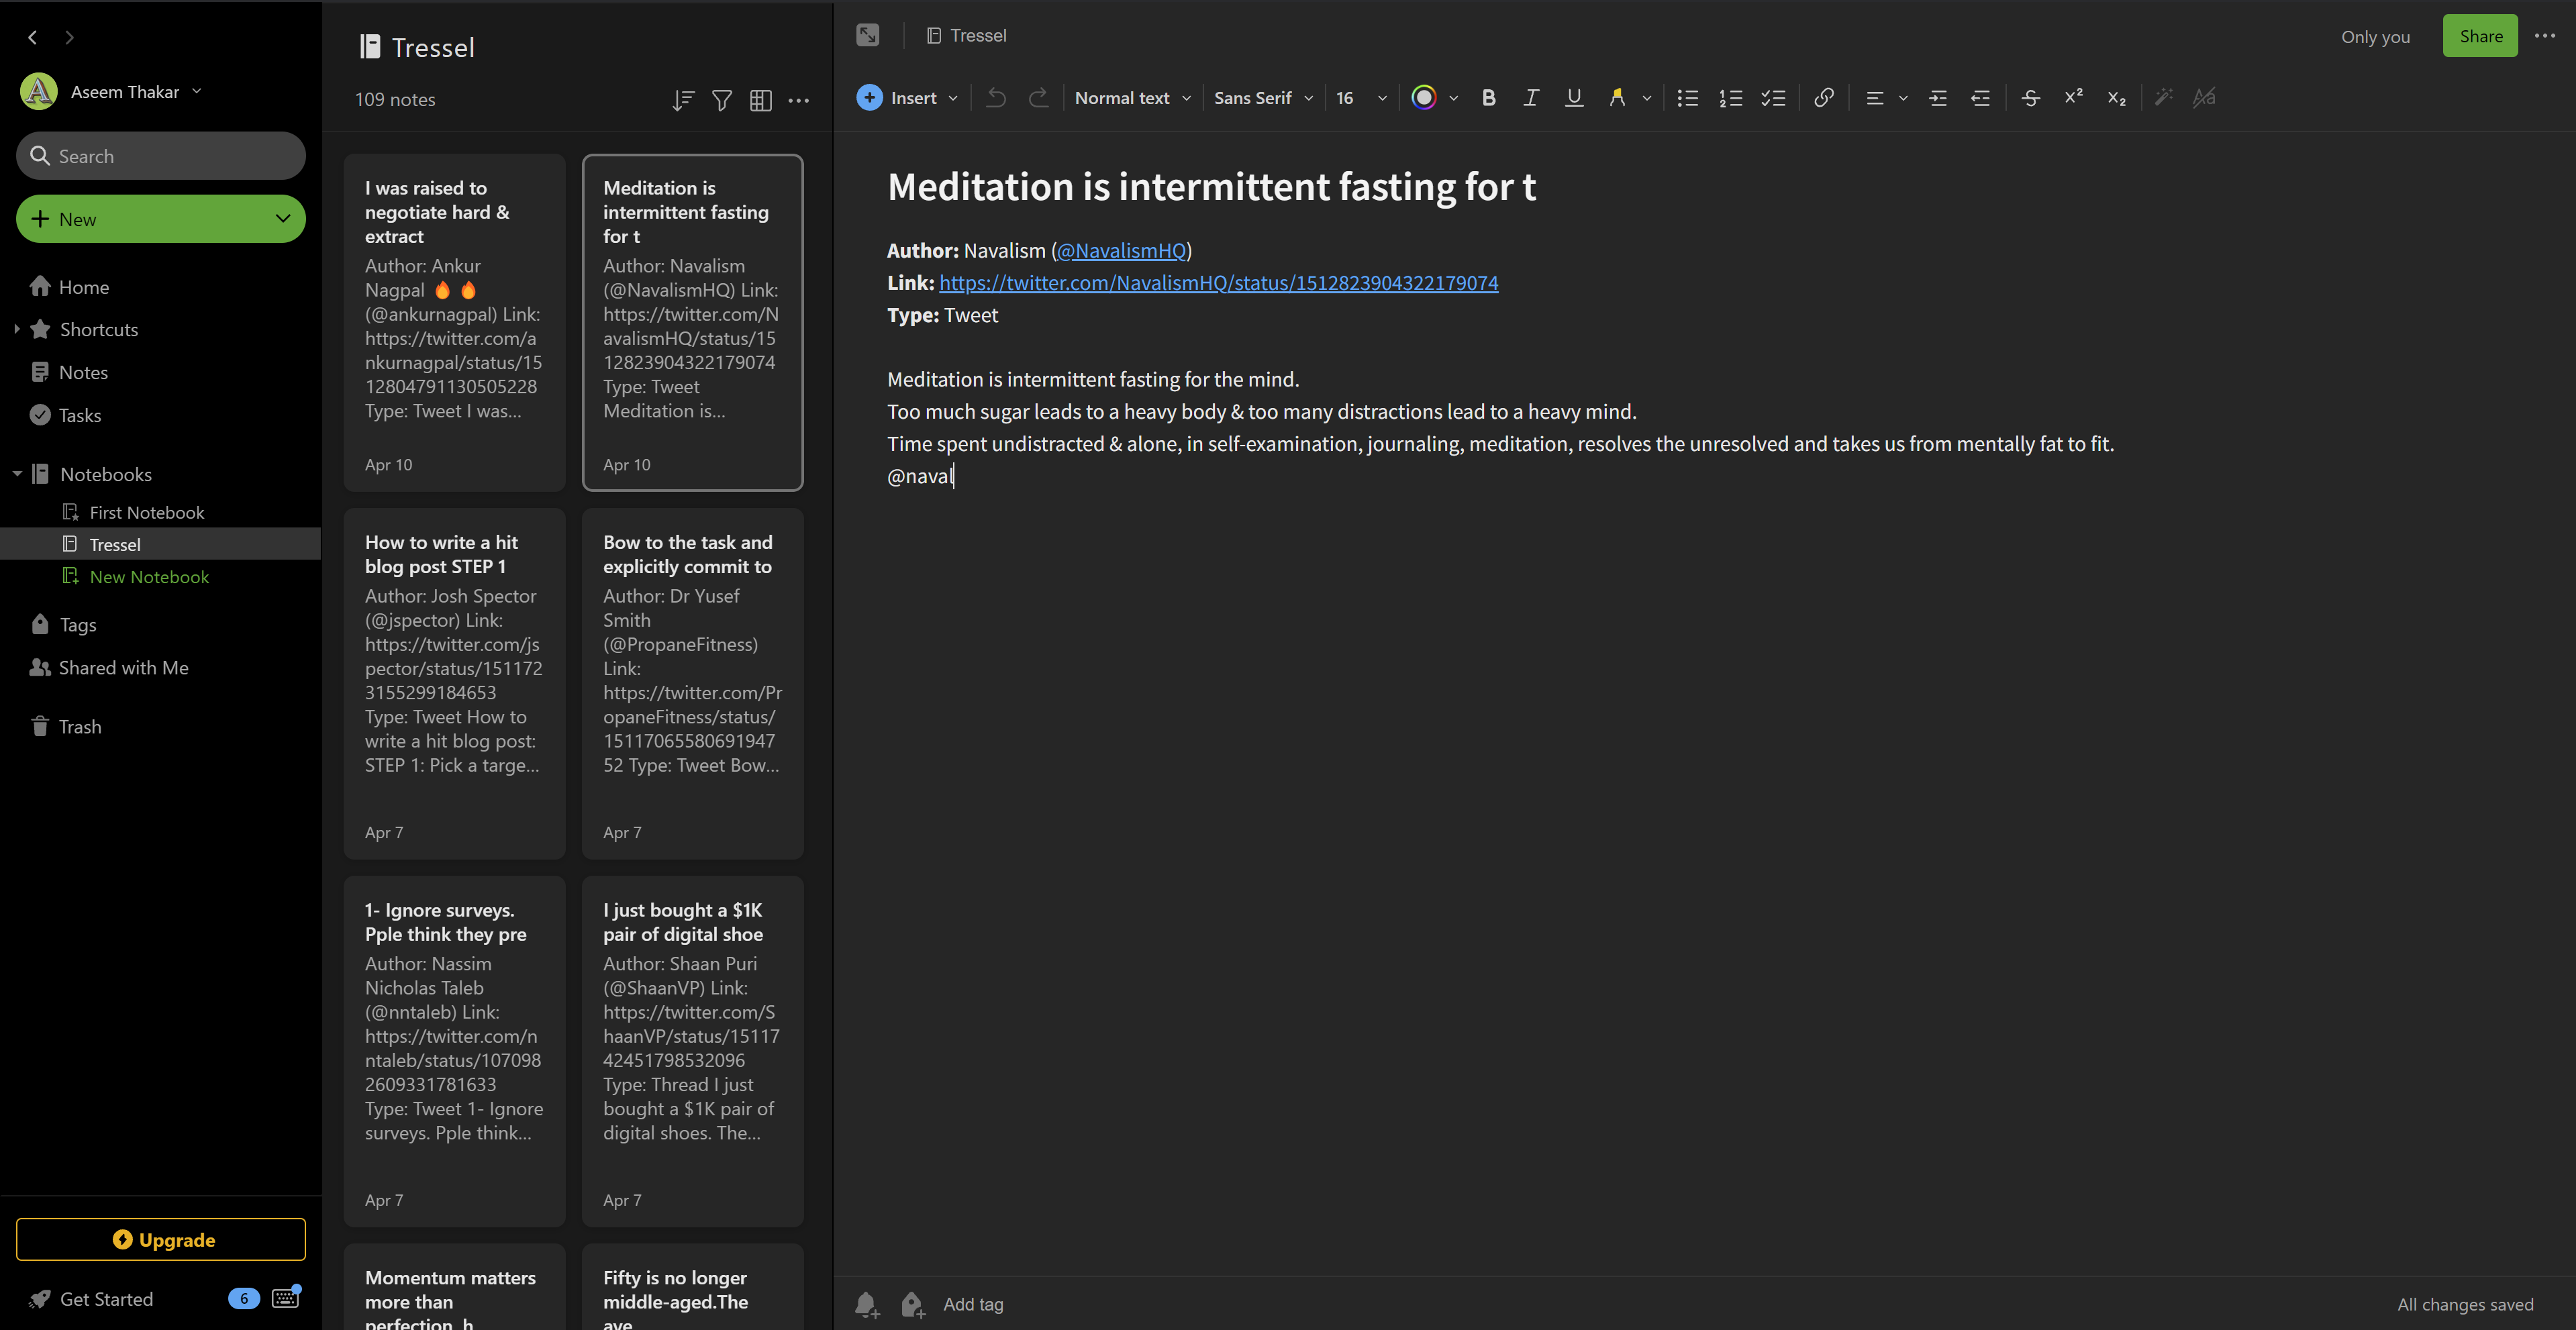Add a reminder to this note
Screen dimensions: 2576x1330
pyautogui.click(x=866, y=1304)
